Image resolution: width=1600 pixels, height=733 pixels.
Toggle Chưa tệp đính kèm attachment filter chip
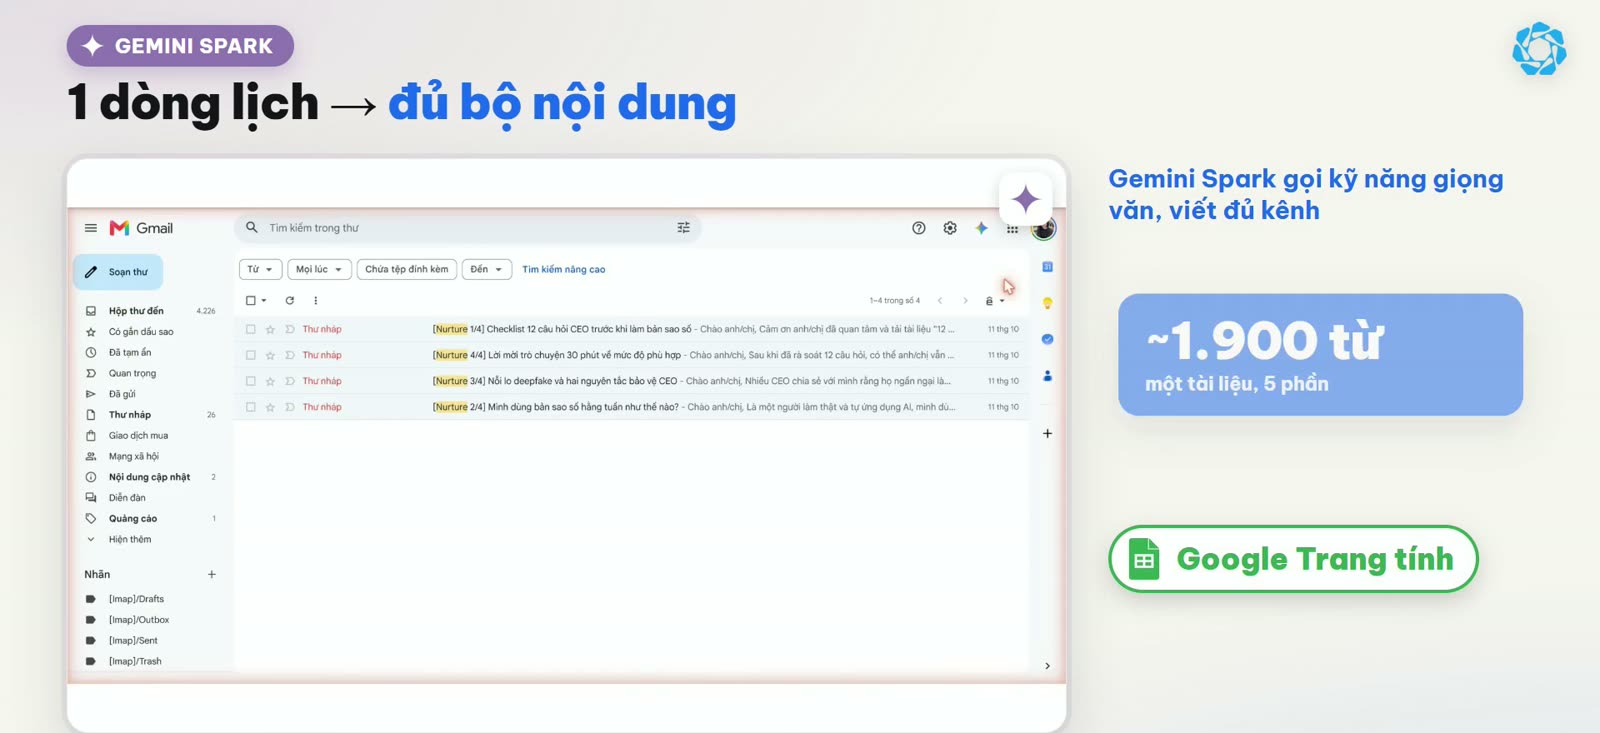pyautogui.click(x=407, y=269)
